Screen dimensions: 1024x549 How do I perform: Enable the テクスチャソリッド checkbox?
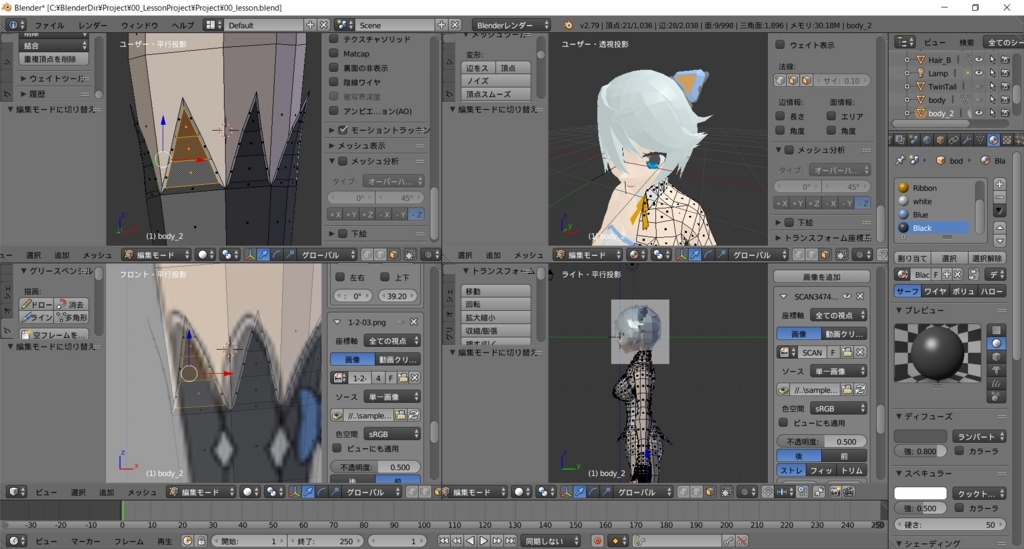click(334, 39)
